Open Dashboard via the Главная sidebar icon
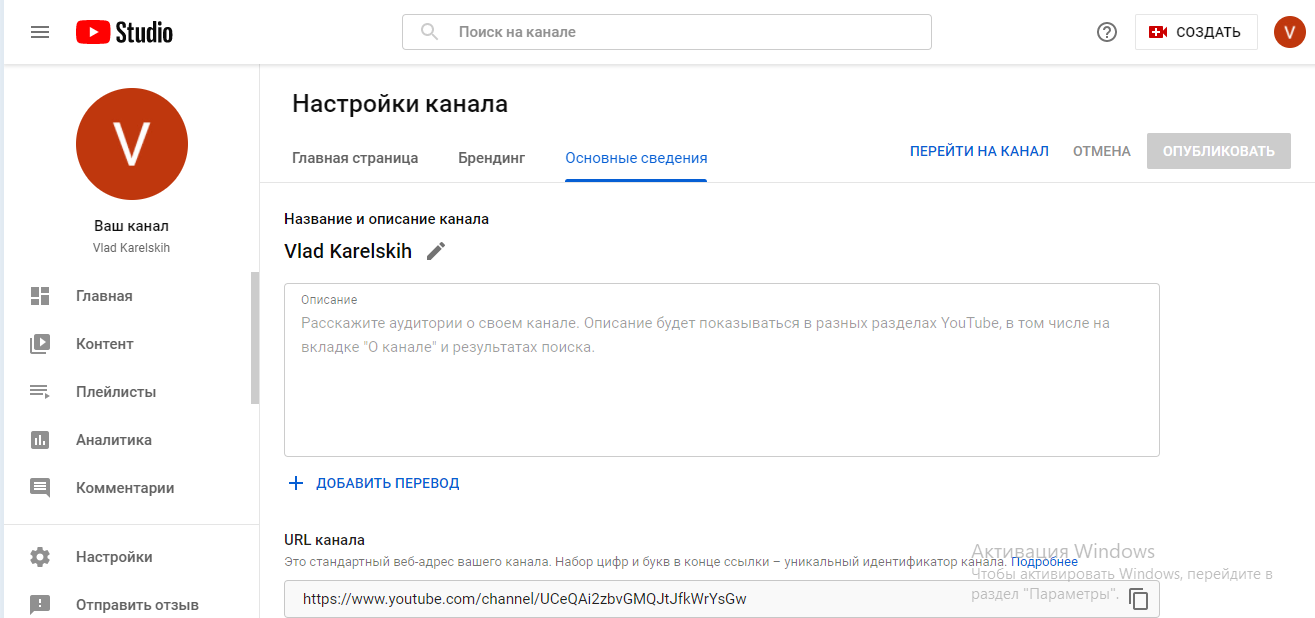1315x618 pixels. (x=40, y=296)
